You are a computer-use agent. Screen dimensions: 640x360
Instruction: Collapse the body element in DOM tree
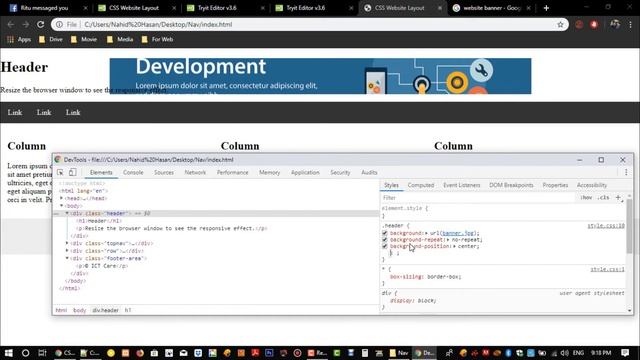62,206
